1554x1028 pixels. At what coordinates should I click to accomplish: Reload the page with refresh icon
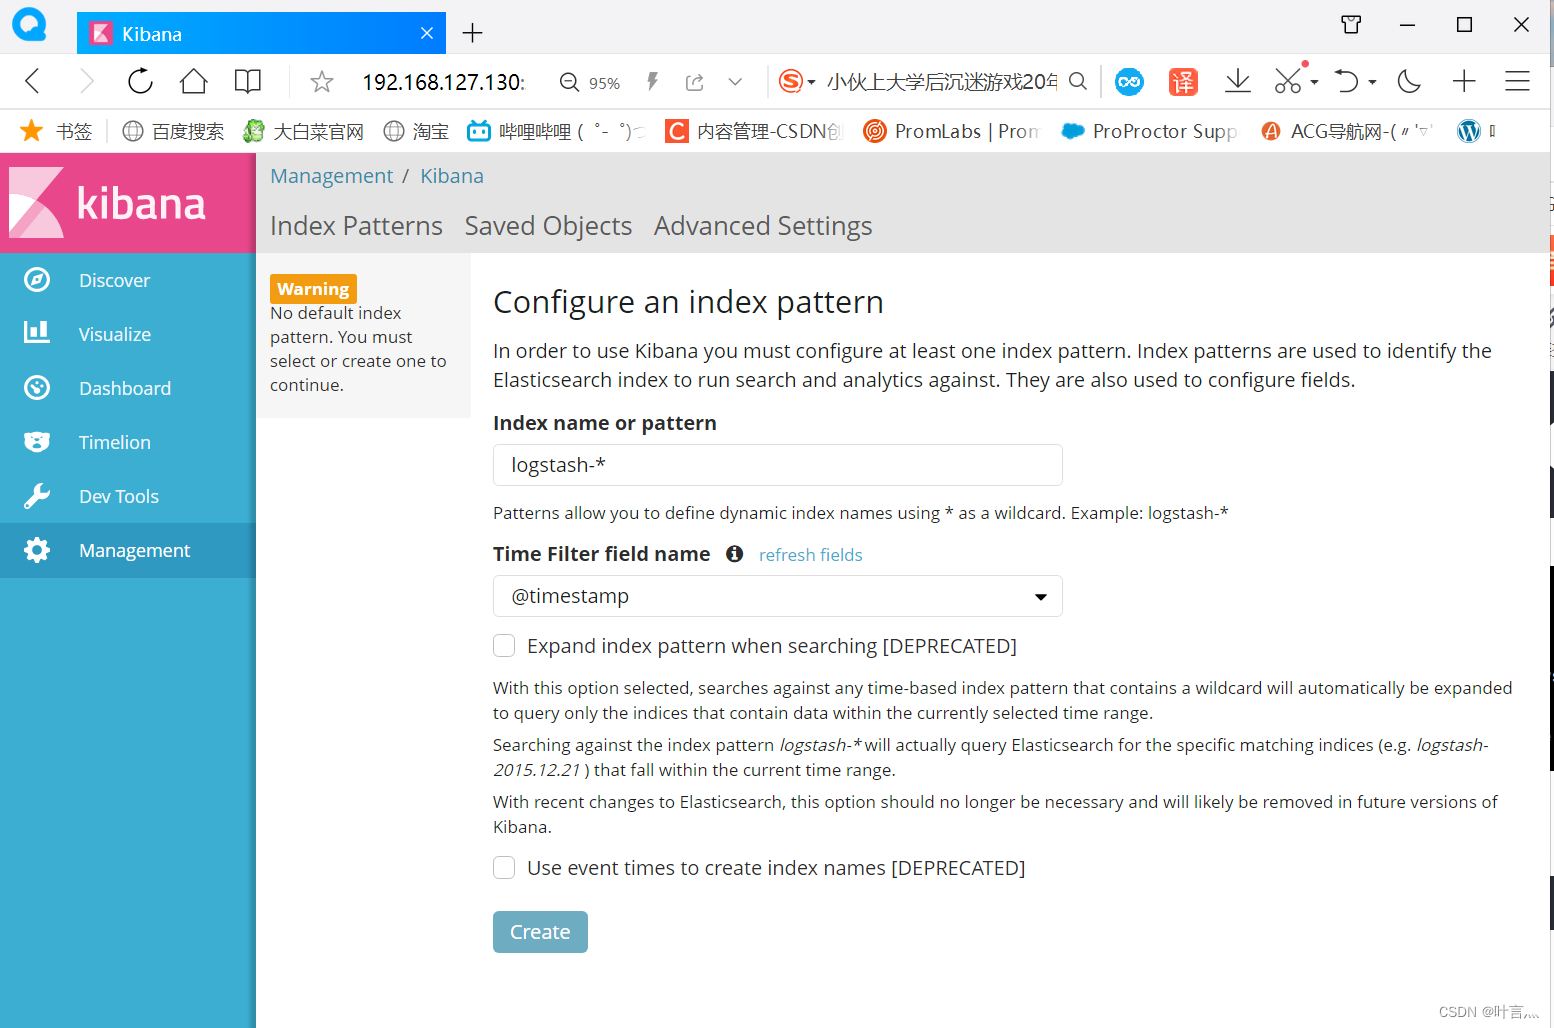[x=140, y=81]
